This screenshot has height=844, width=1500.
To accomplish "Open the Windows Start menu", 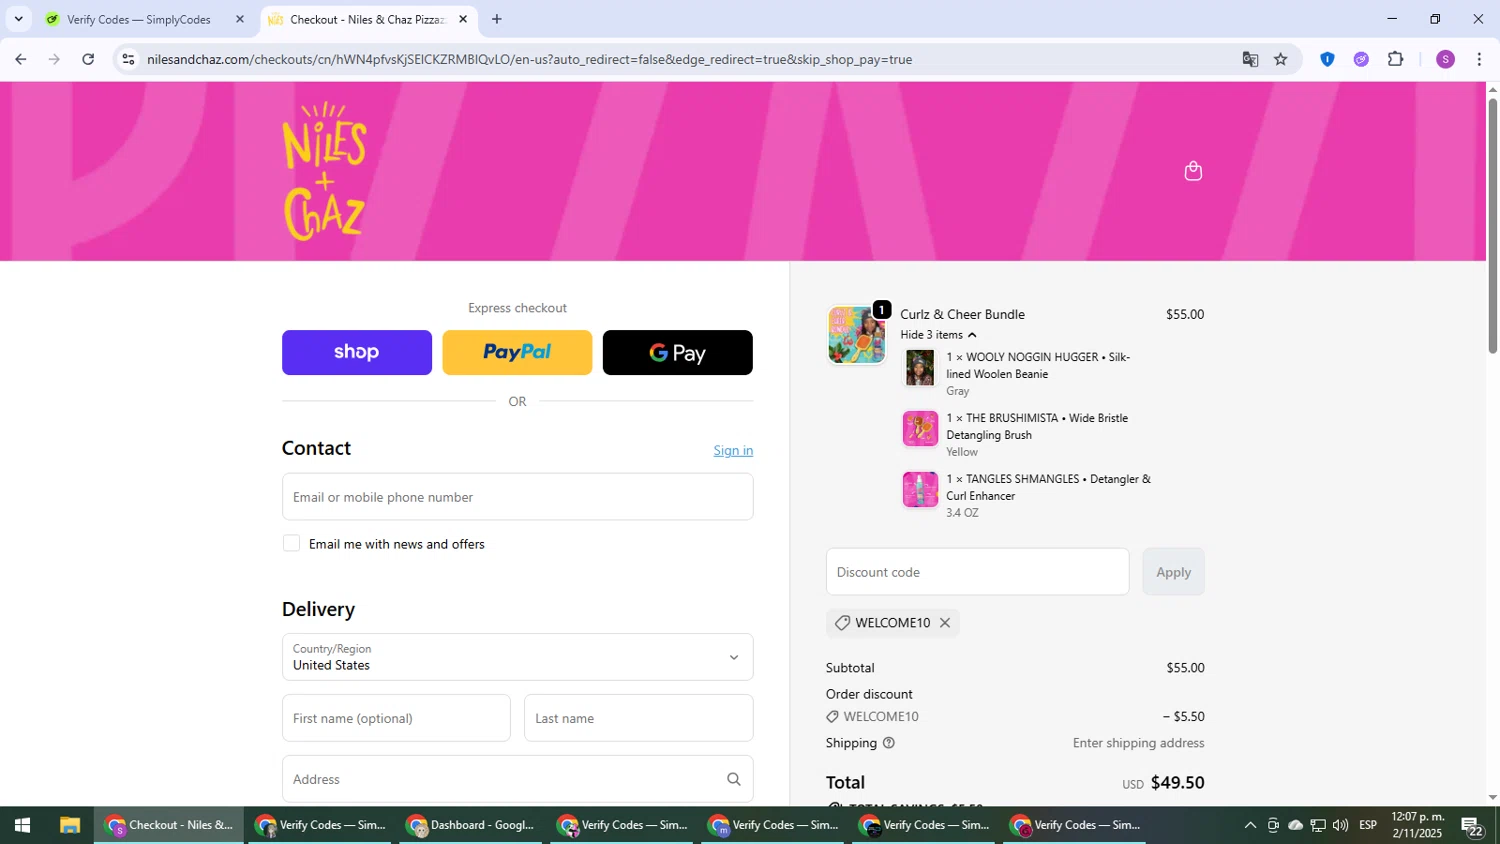I will (22, 825).
